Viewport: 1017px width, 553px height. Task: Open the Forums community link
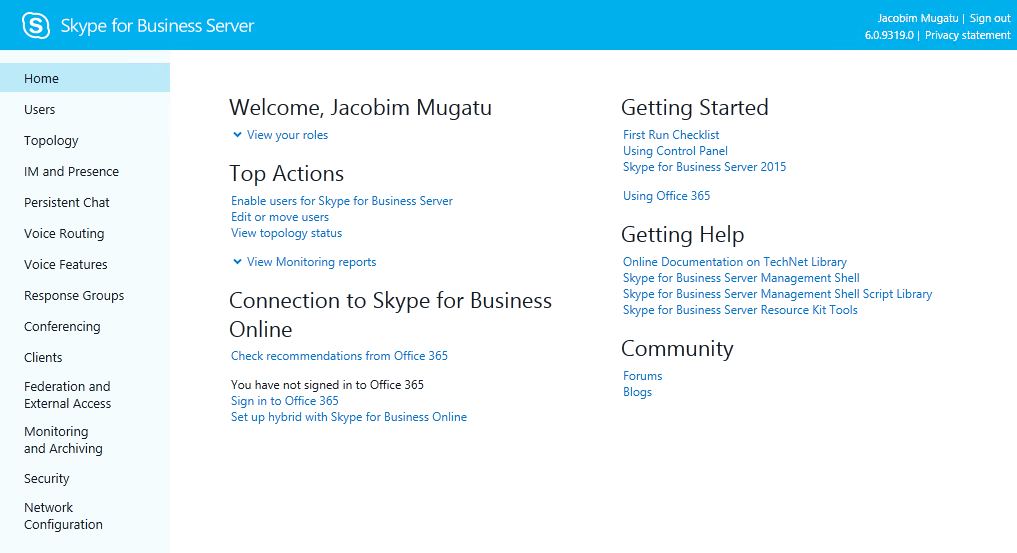(643, 376)
